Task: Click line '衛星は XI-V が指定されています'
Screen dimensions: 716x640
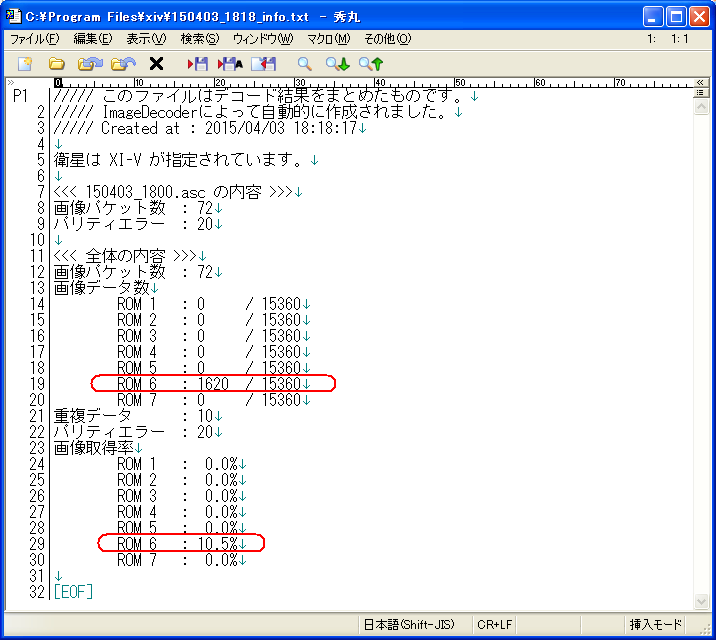Action: [x=186, y=160]
